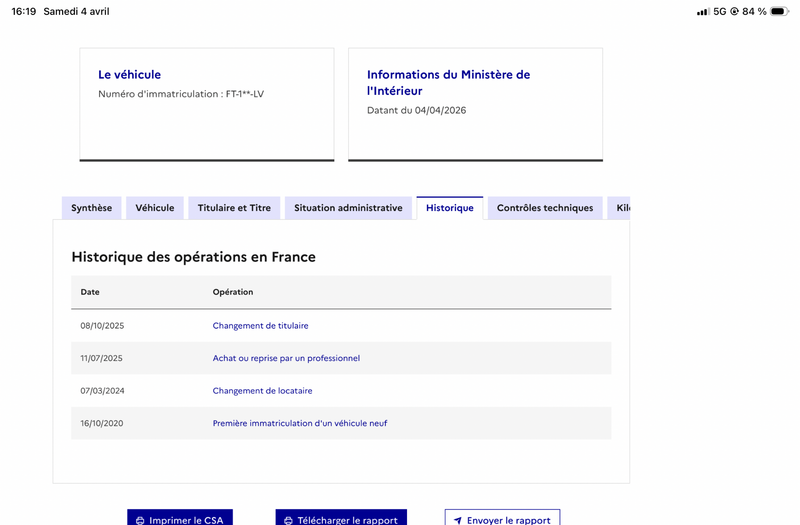Click the Date column header

tap(90, 292)
